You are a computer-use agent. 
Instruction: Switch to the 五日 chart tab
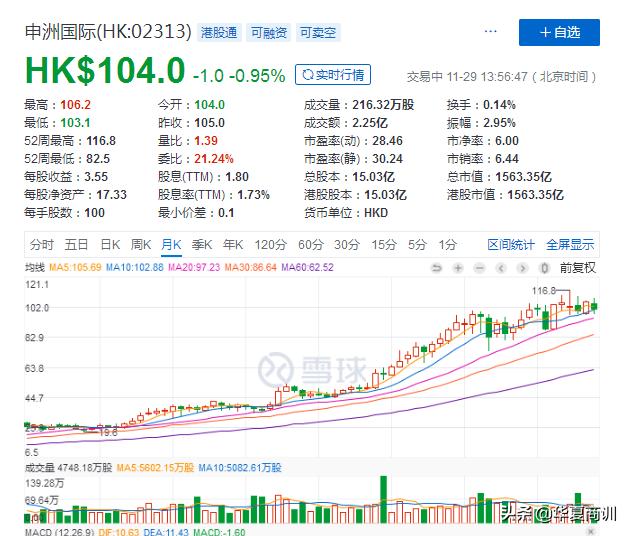[76, 244]
